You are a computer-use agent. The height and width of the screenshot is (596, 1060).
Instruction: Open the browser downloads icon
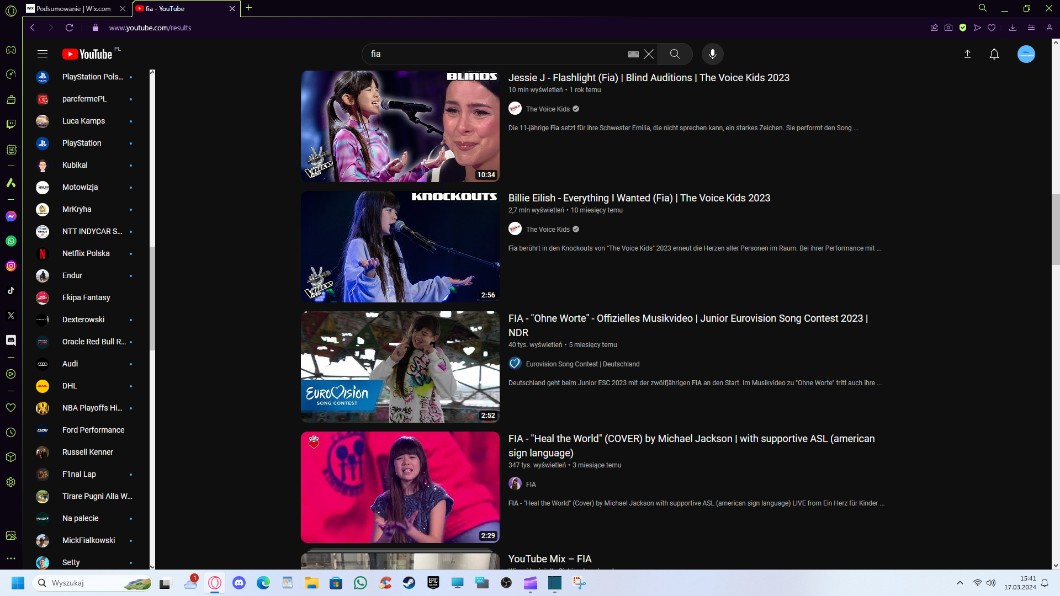click(x=1013, y=28)
